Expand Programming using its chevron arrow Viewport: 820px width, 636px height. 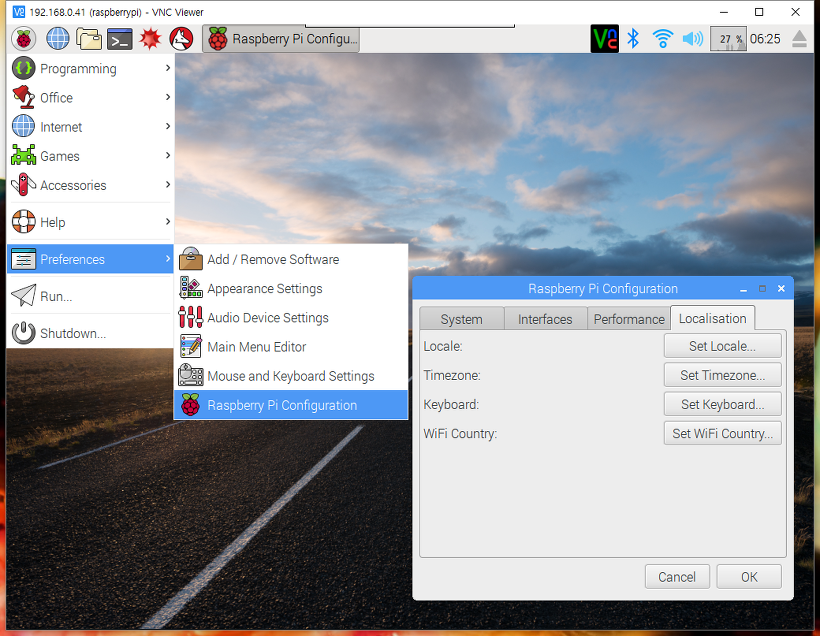click(168, 68)
